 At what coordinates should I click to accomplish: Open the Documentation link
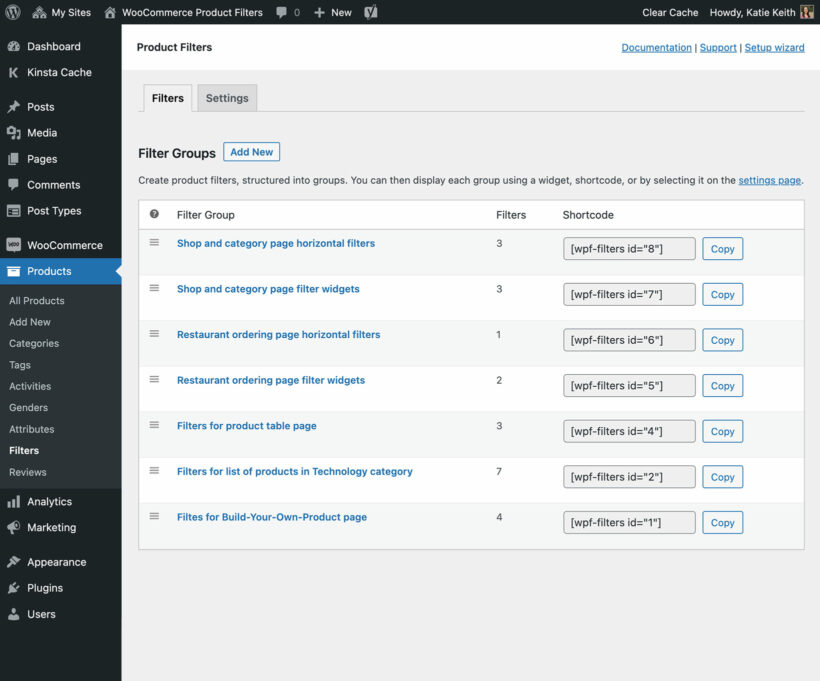click(656, 47)
